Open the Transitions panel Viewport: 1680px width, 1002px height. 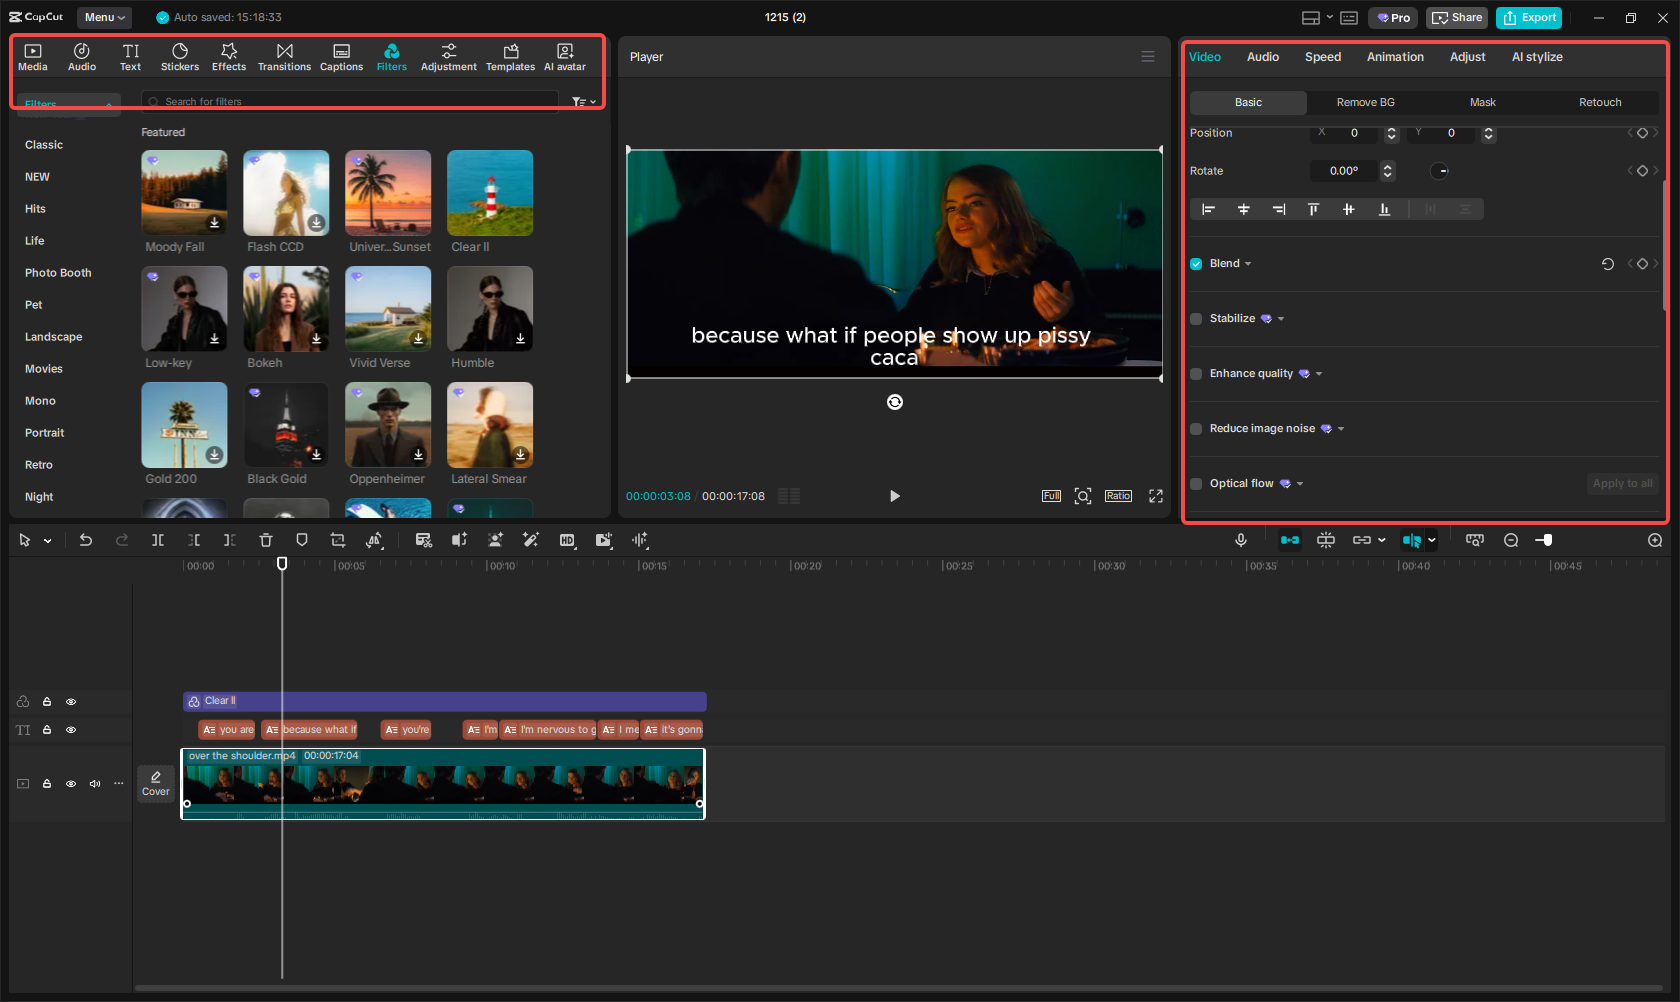pos(285,57)
